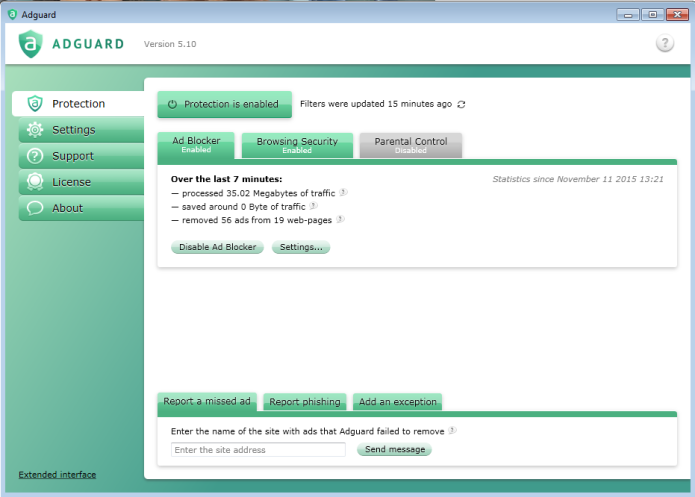The image size is (695, 497).
Task: Open the About section
Action: [82, 208]
